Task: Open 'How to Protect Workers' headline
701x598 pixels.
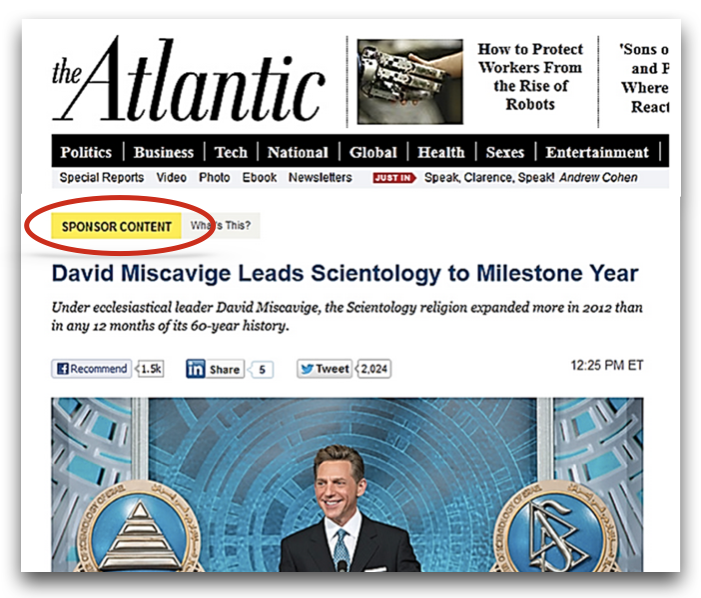Action: 530,76
